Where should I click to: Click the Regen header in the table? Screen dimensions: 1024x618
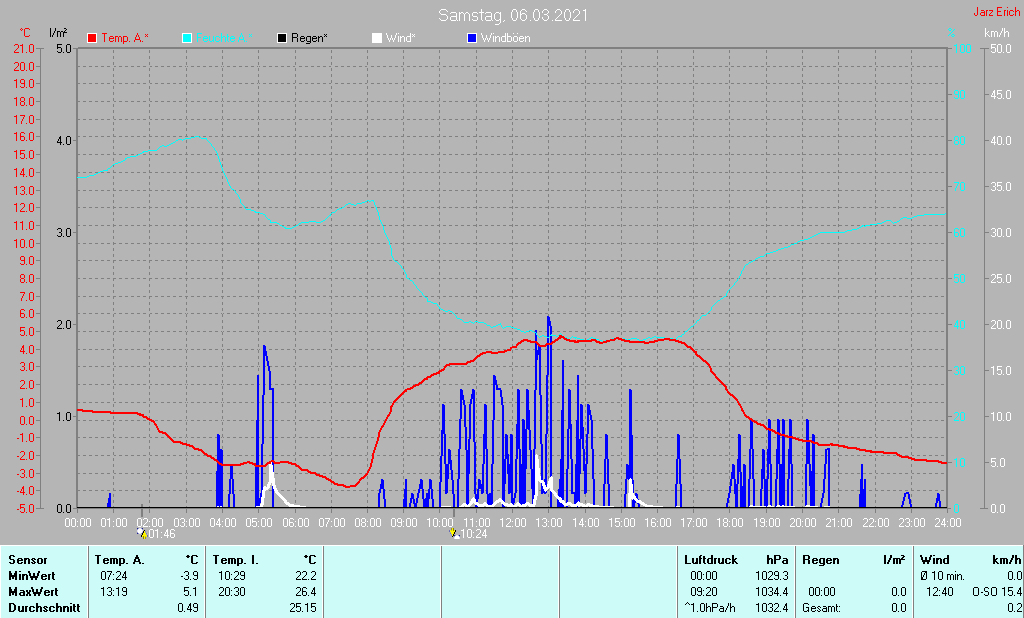pyautogui.click(x=821, y=560)
